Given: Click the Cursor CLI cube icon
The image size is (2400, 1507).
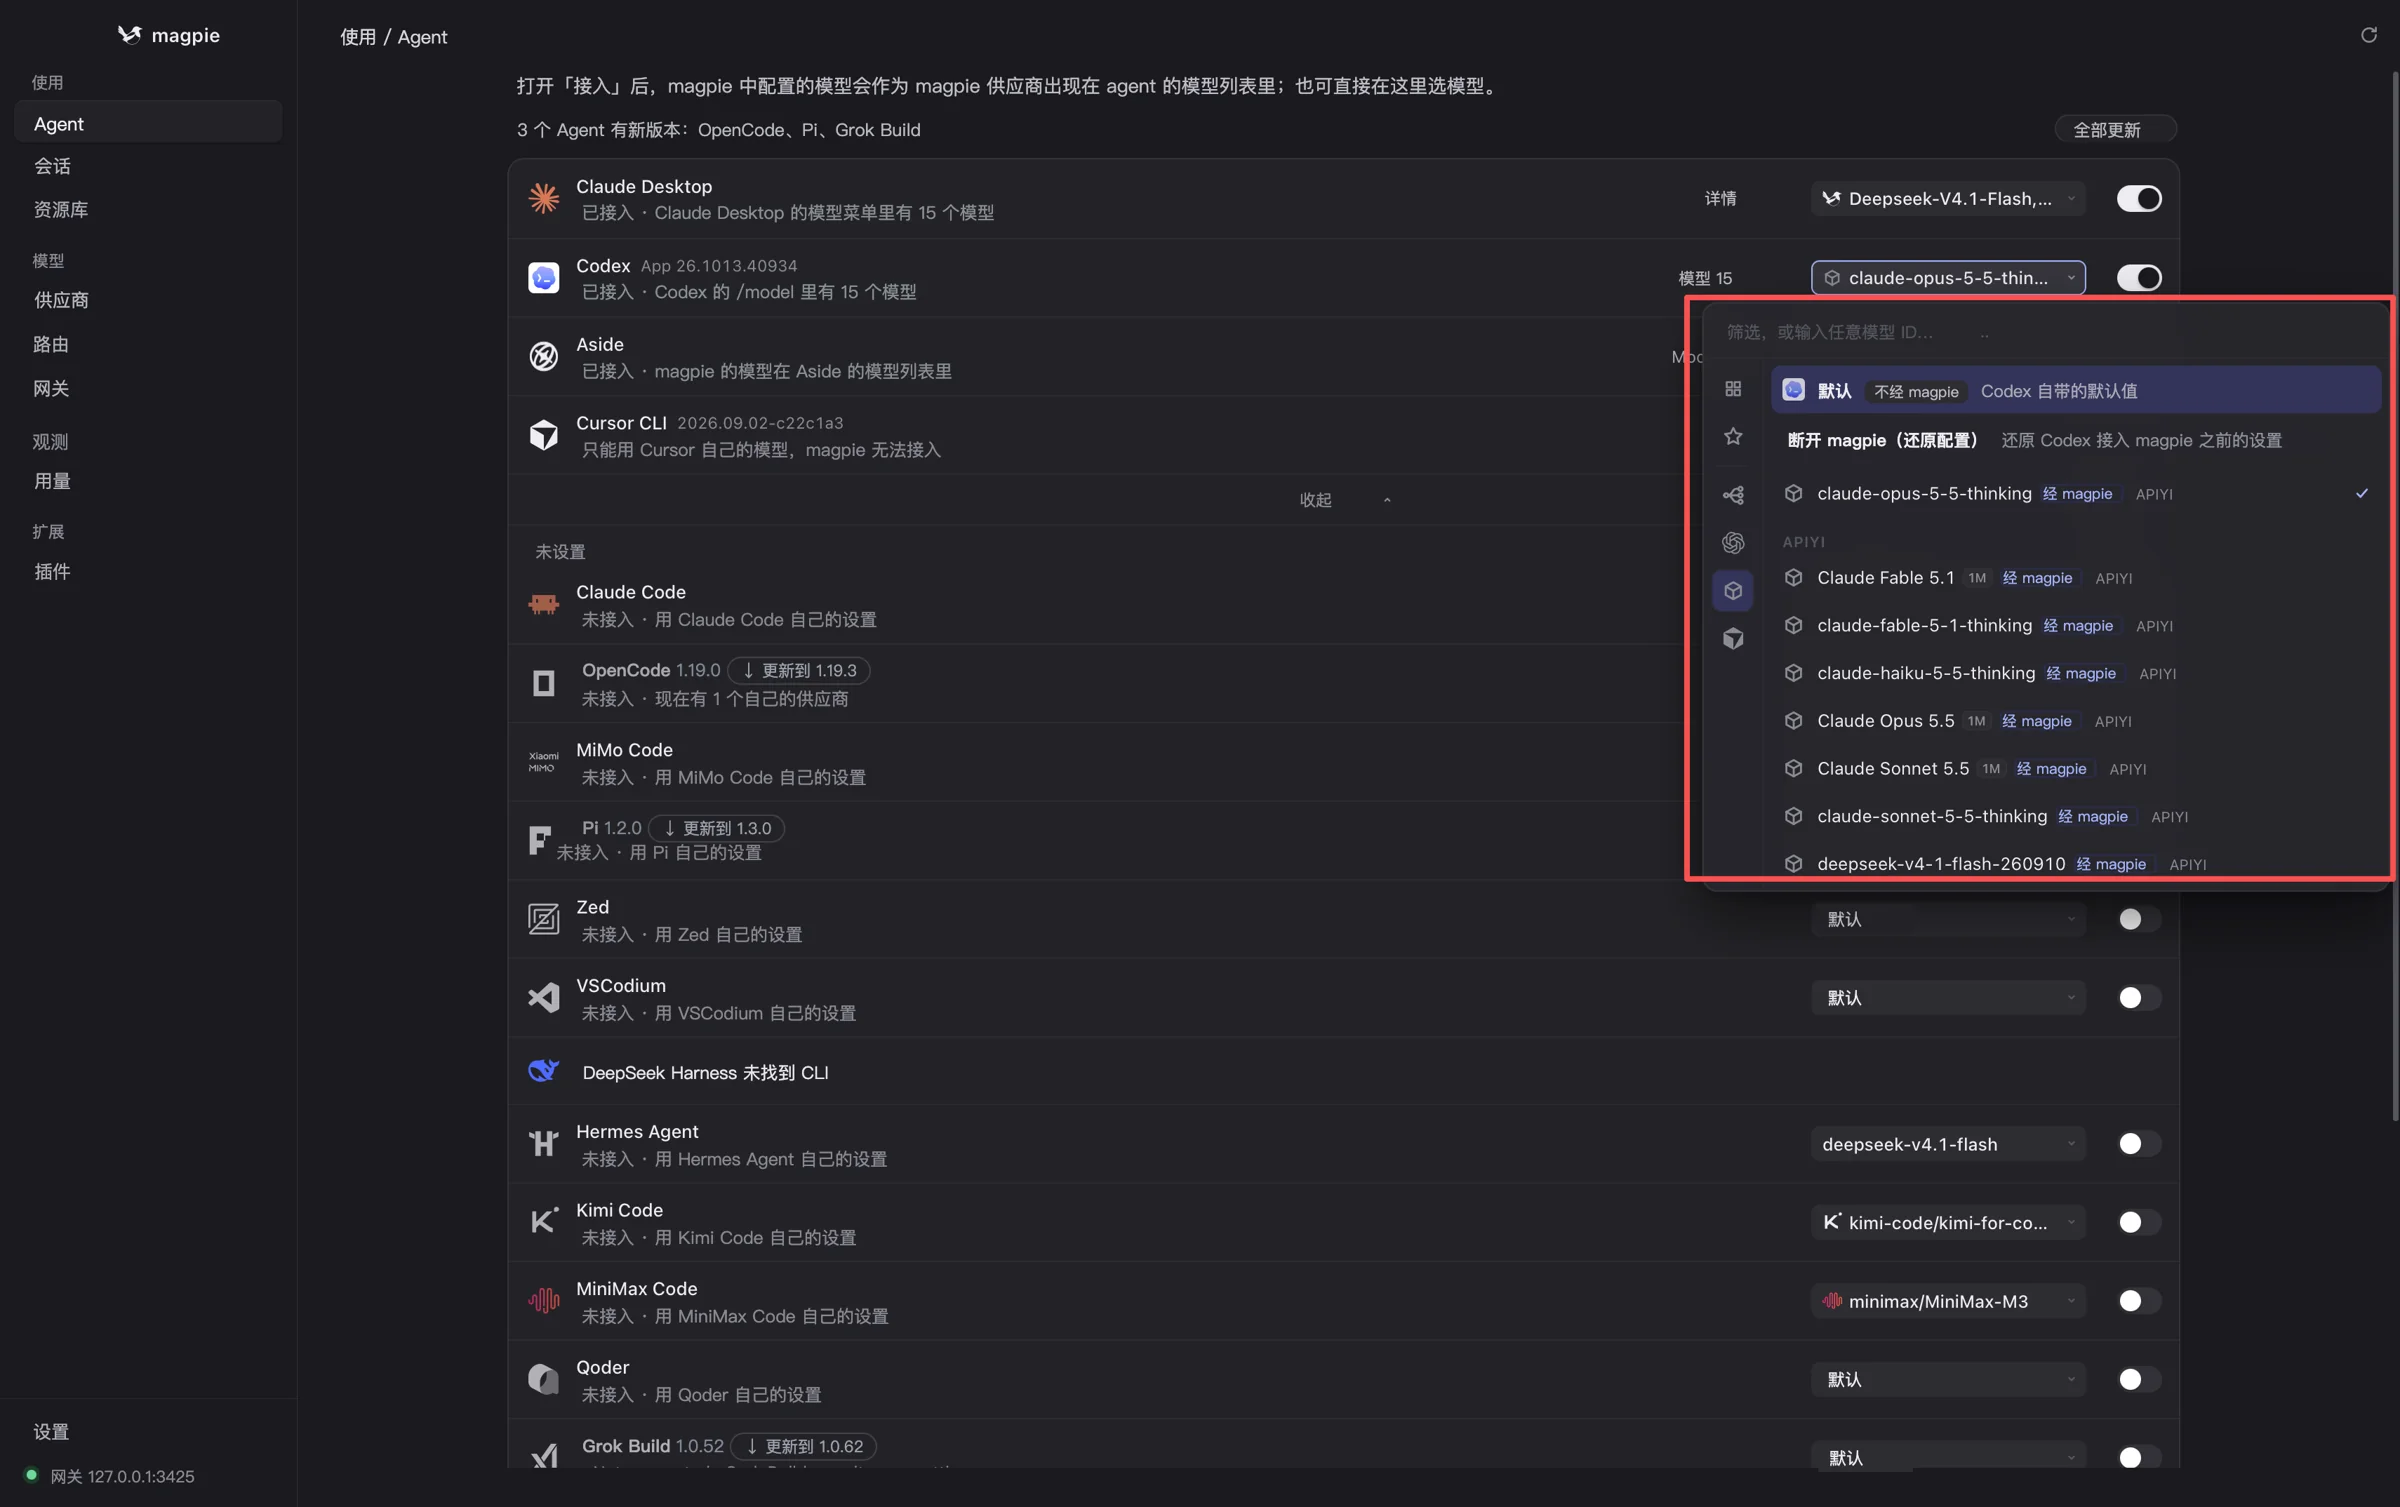Looking at the screenshot, I should point(544,435).
